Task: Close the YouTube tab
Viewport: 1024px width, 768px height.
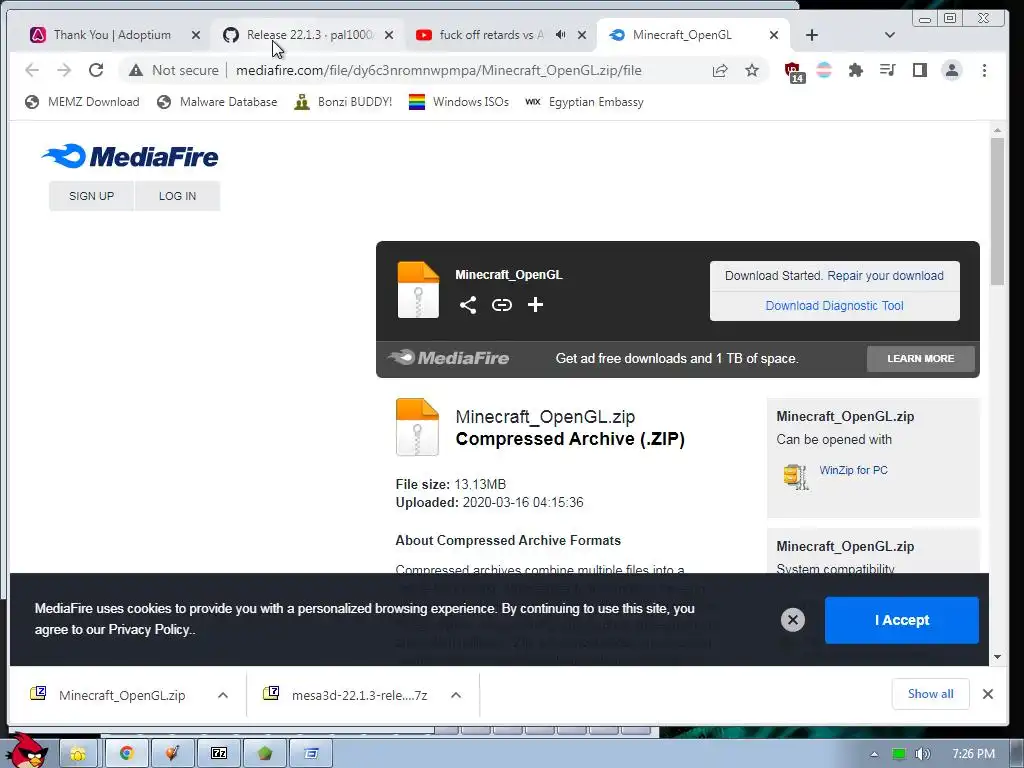Action: (x=582, y=35)
